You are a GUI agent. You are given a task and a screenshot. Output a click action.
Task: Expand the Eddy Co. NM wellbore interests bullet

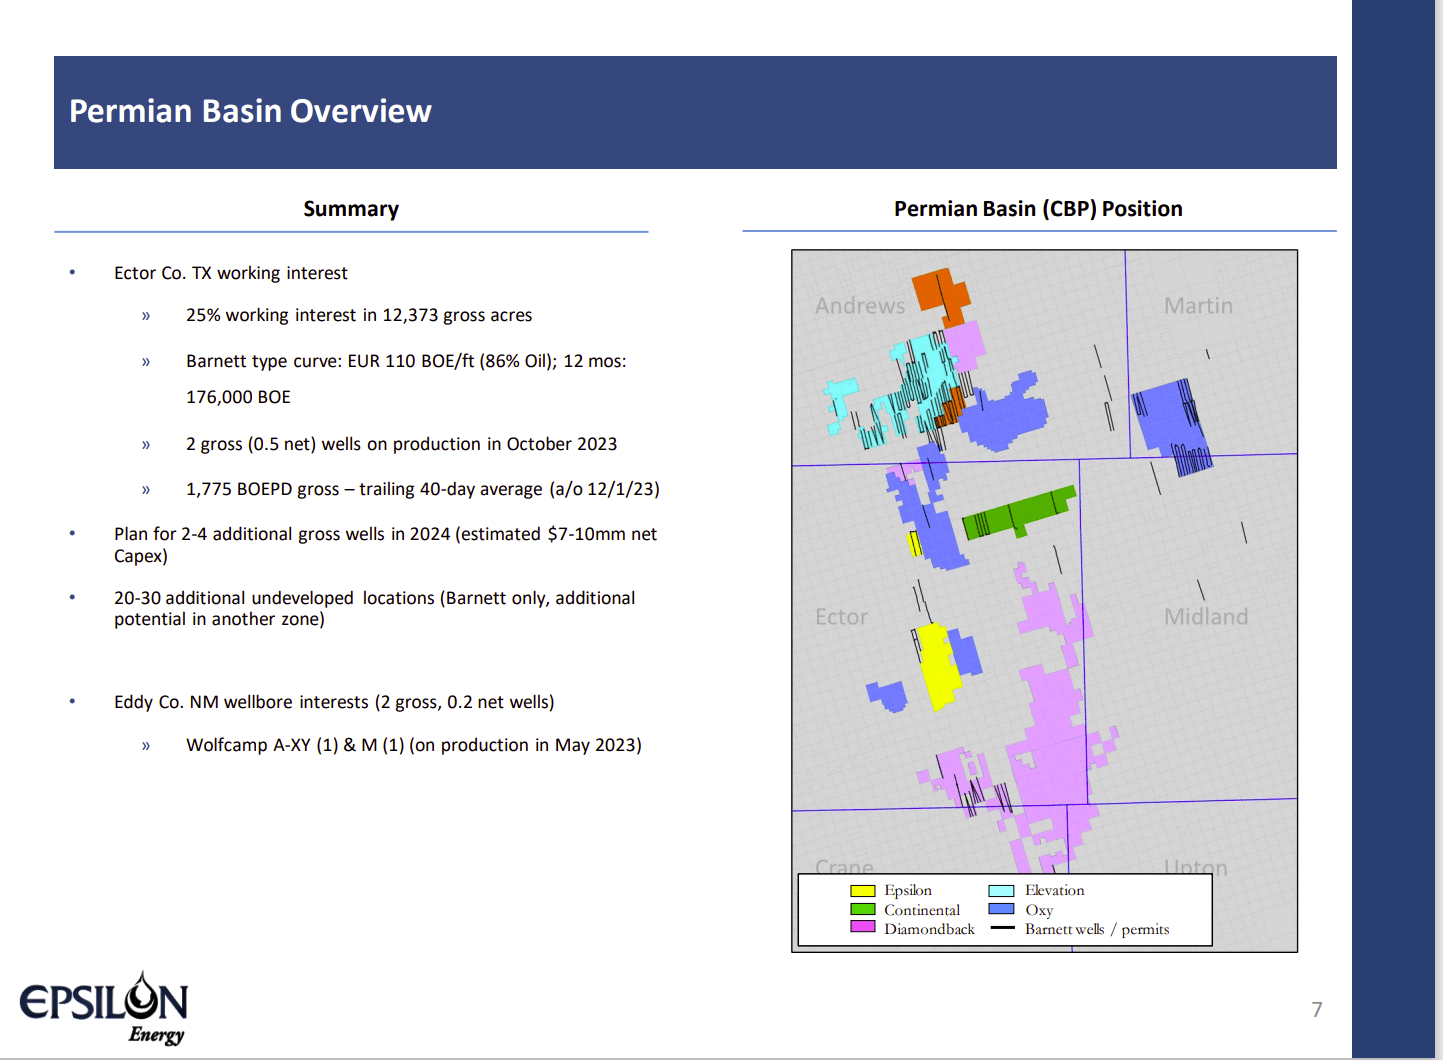(x=334, y=701)
